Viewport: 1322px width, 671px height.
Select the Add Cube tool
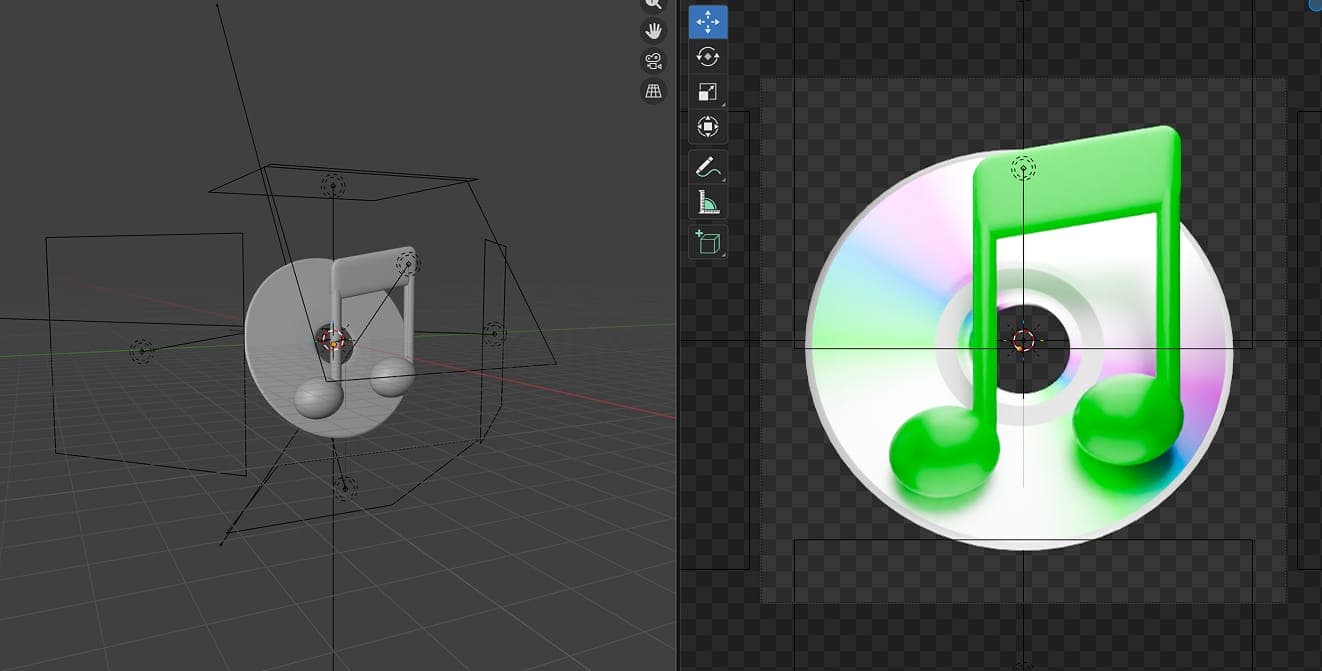(x=708, y=242)
